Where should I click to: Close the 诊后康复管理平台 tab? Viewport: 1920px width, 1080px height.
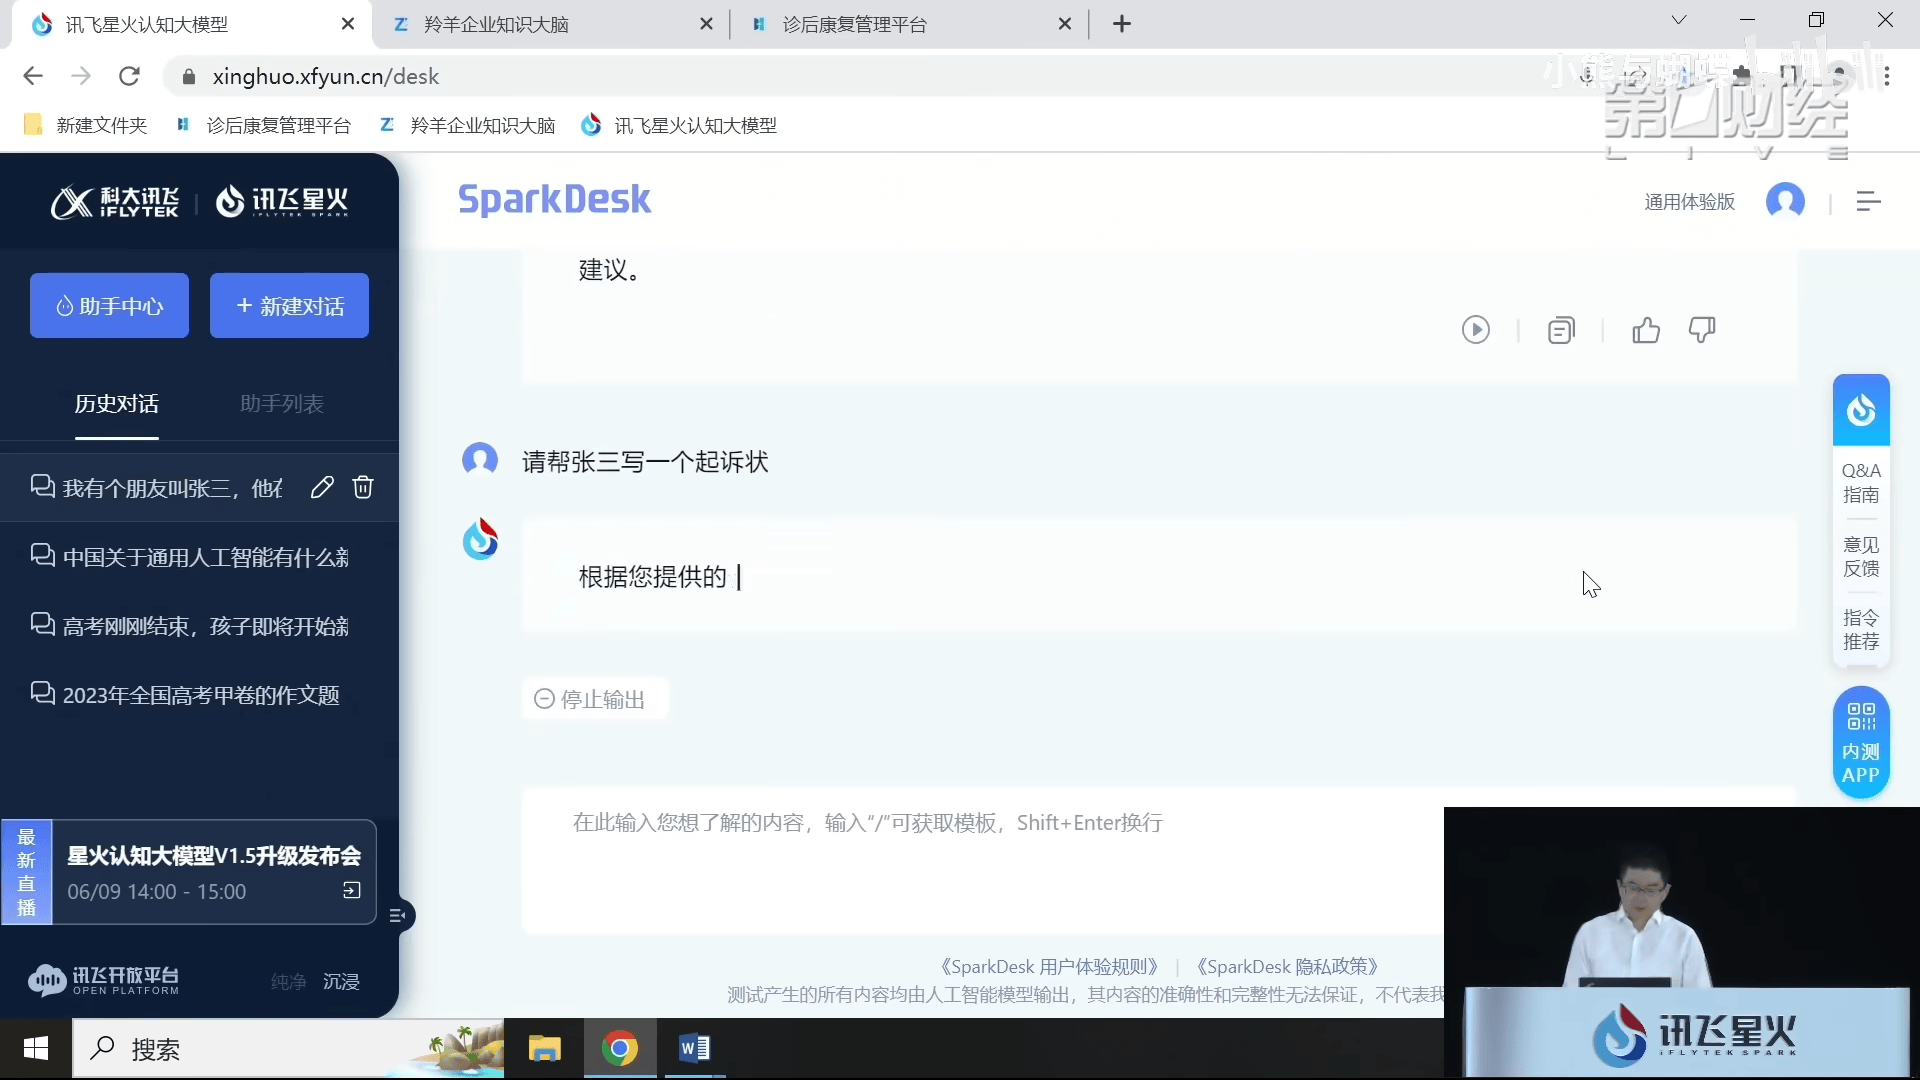[x=1065, y=24]
